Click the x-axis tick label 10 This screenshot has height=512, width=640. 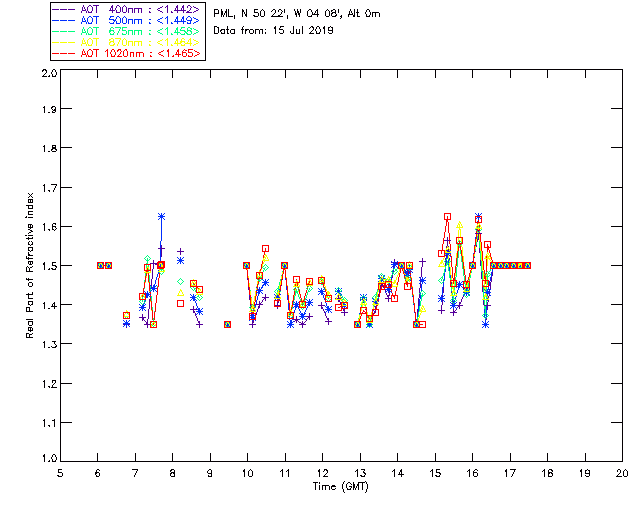tap(247, 473)
